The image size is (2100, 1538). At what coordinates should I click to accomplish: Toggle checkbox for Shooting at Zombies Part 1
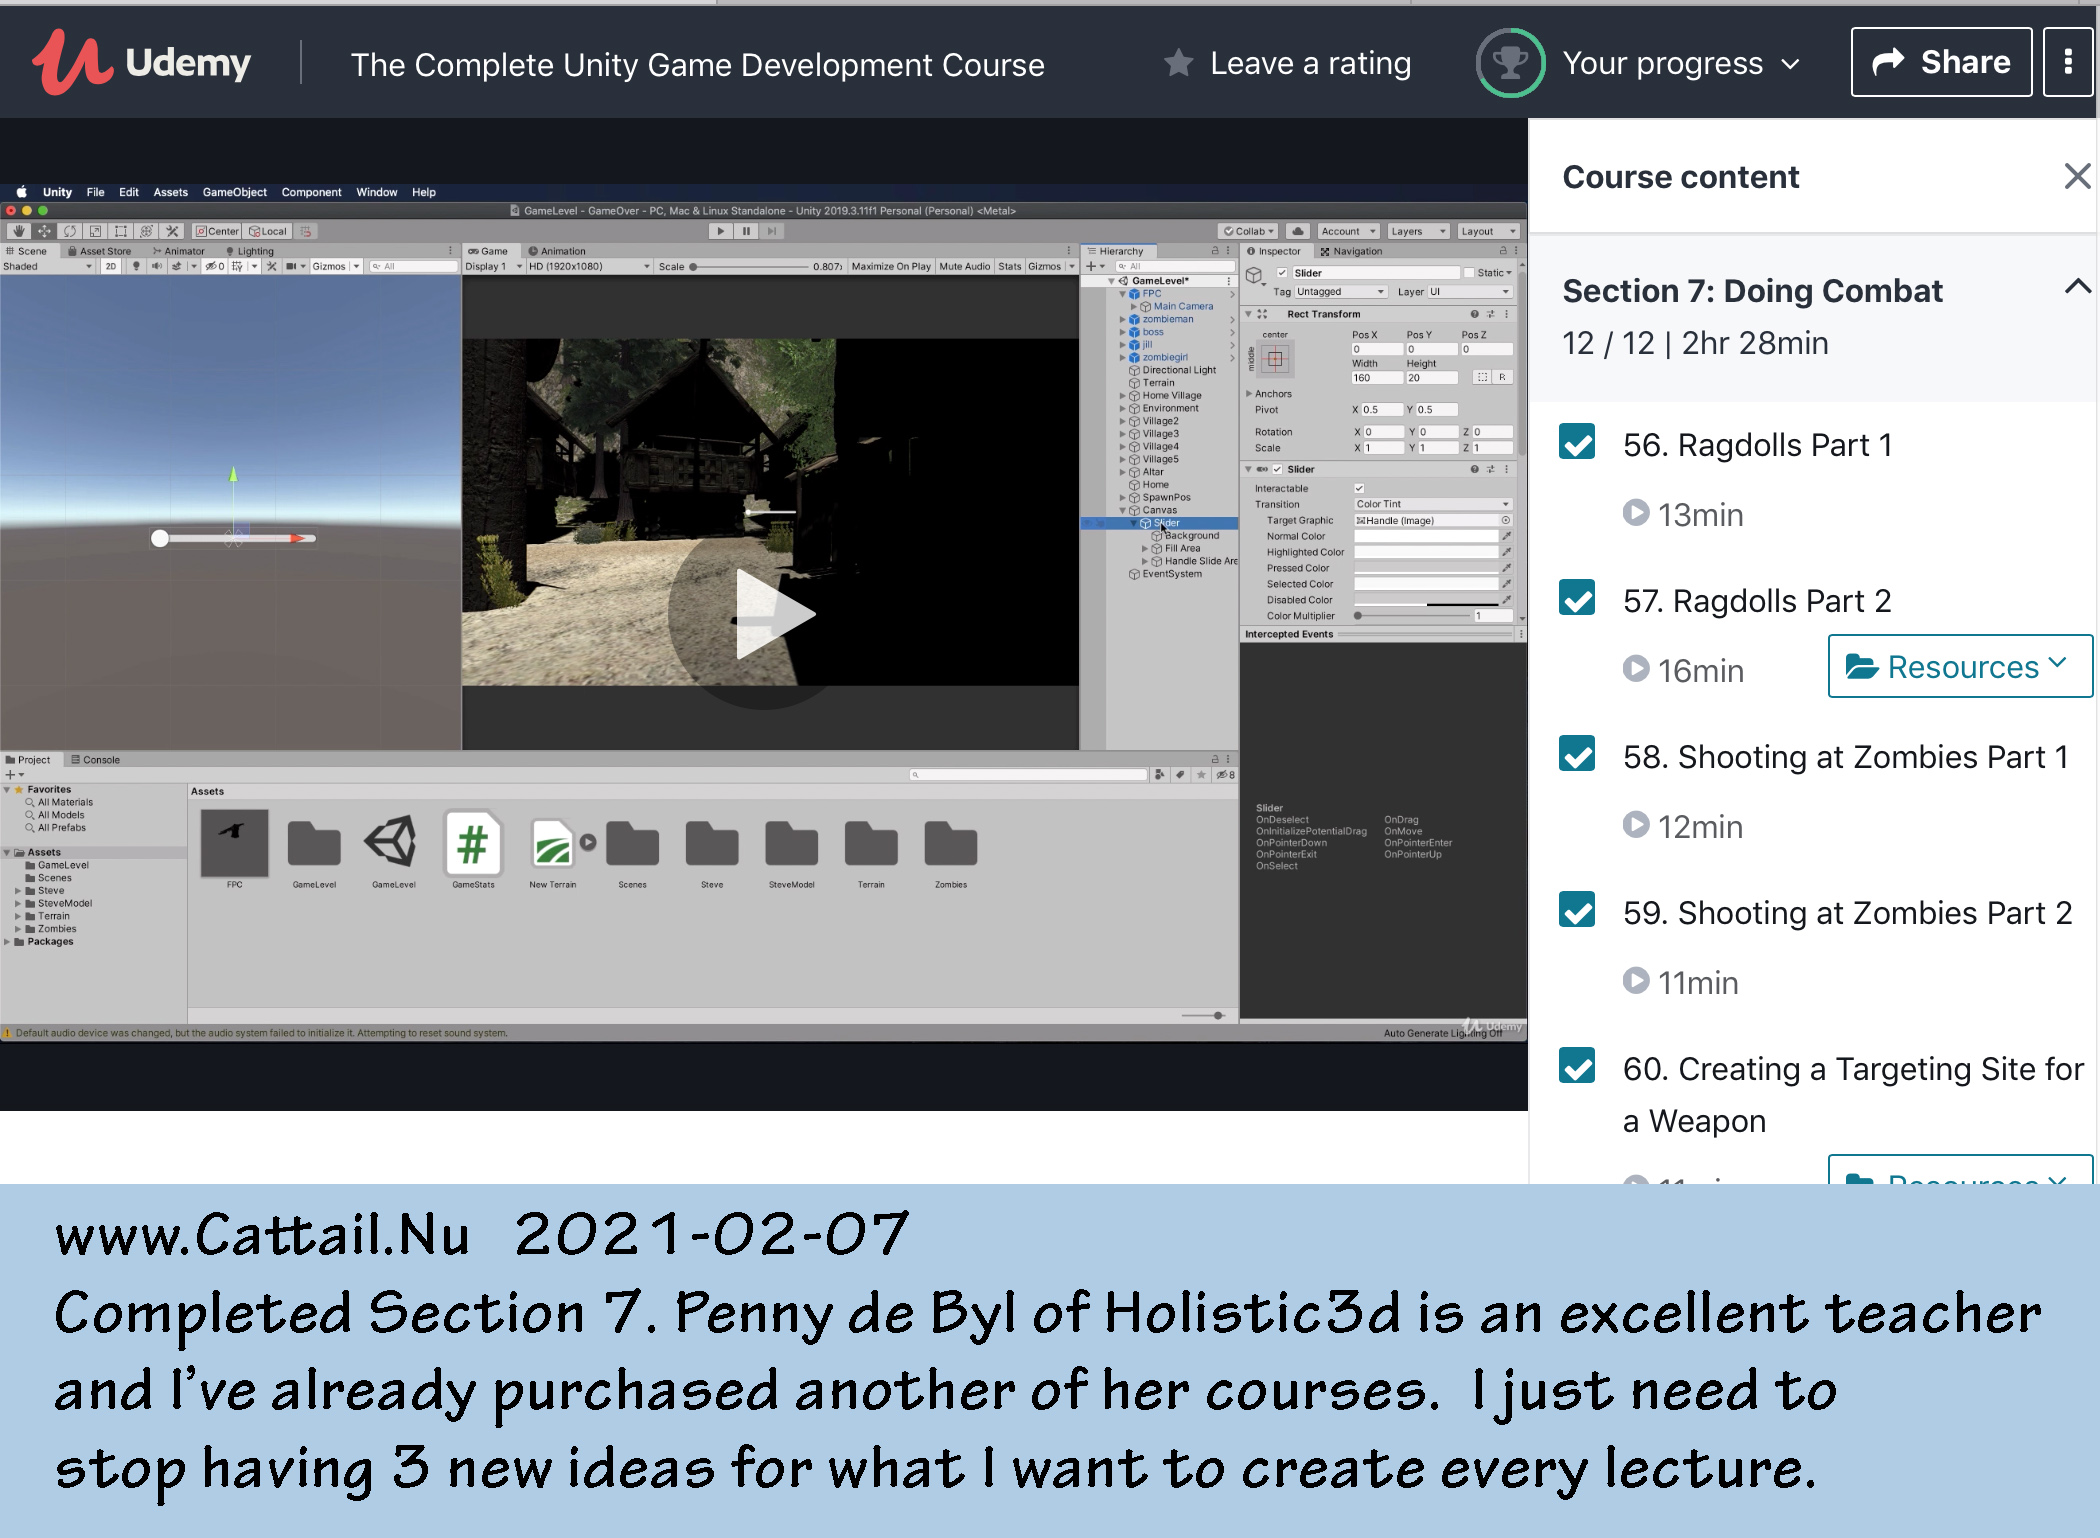coord(1577,754)
